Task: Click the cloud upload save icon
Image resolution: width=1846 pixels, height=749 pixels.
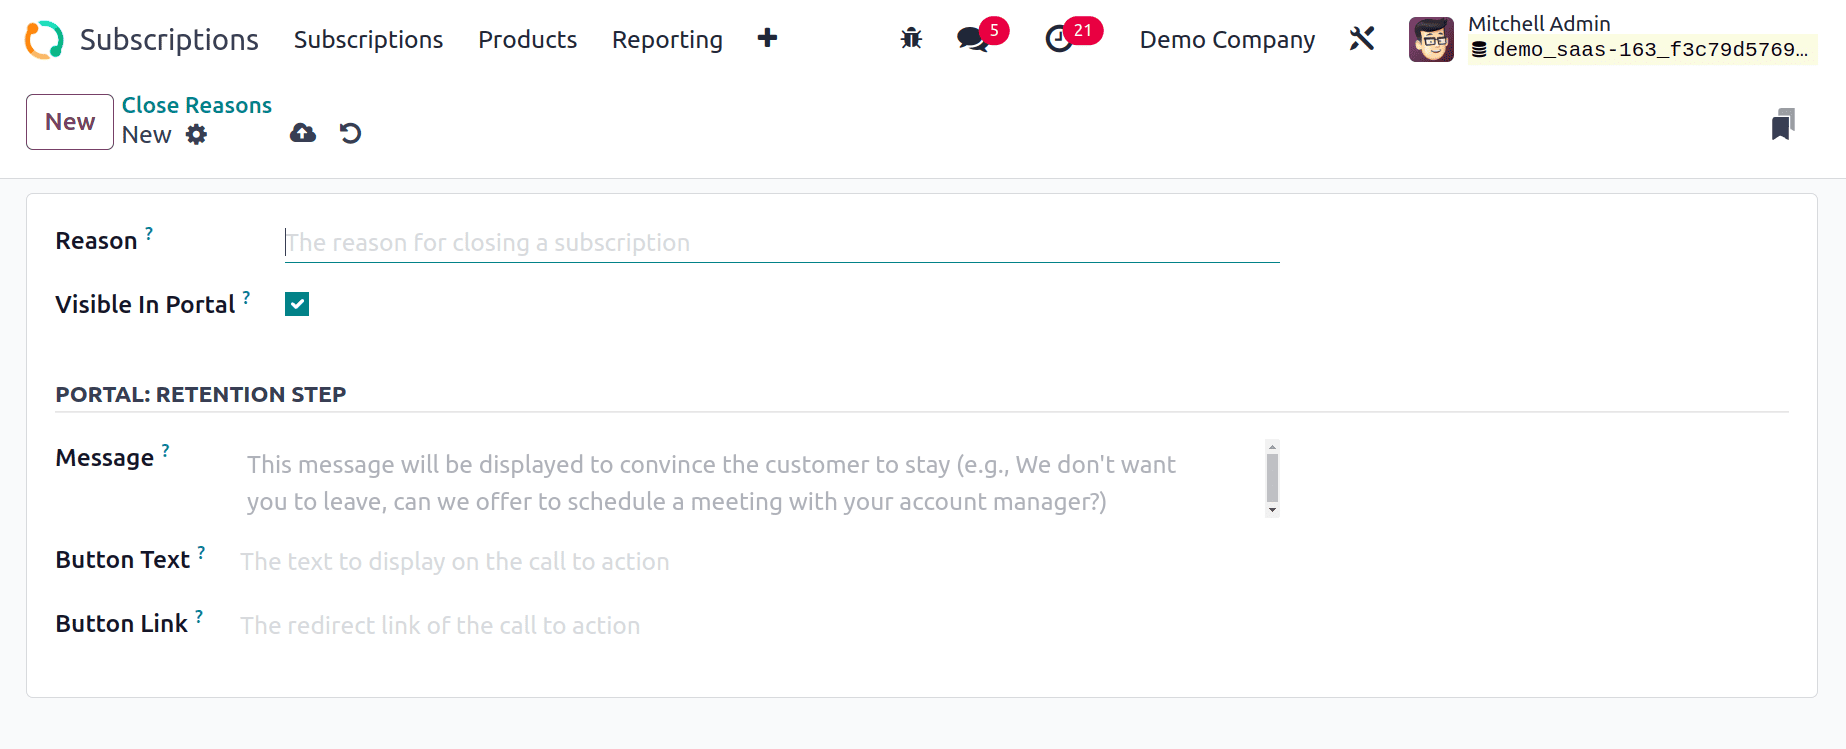Action: click(303, 133)
